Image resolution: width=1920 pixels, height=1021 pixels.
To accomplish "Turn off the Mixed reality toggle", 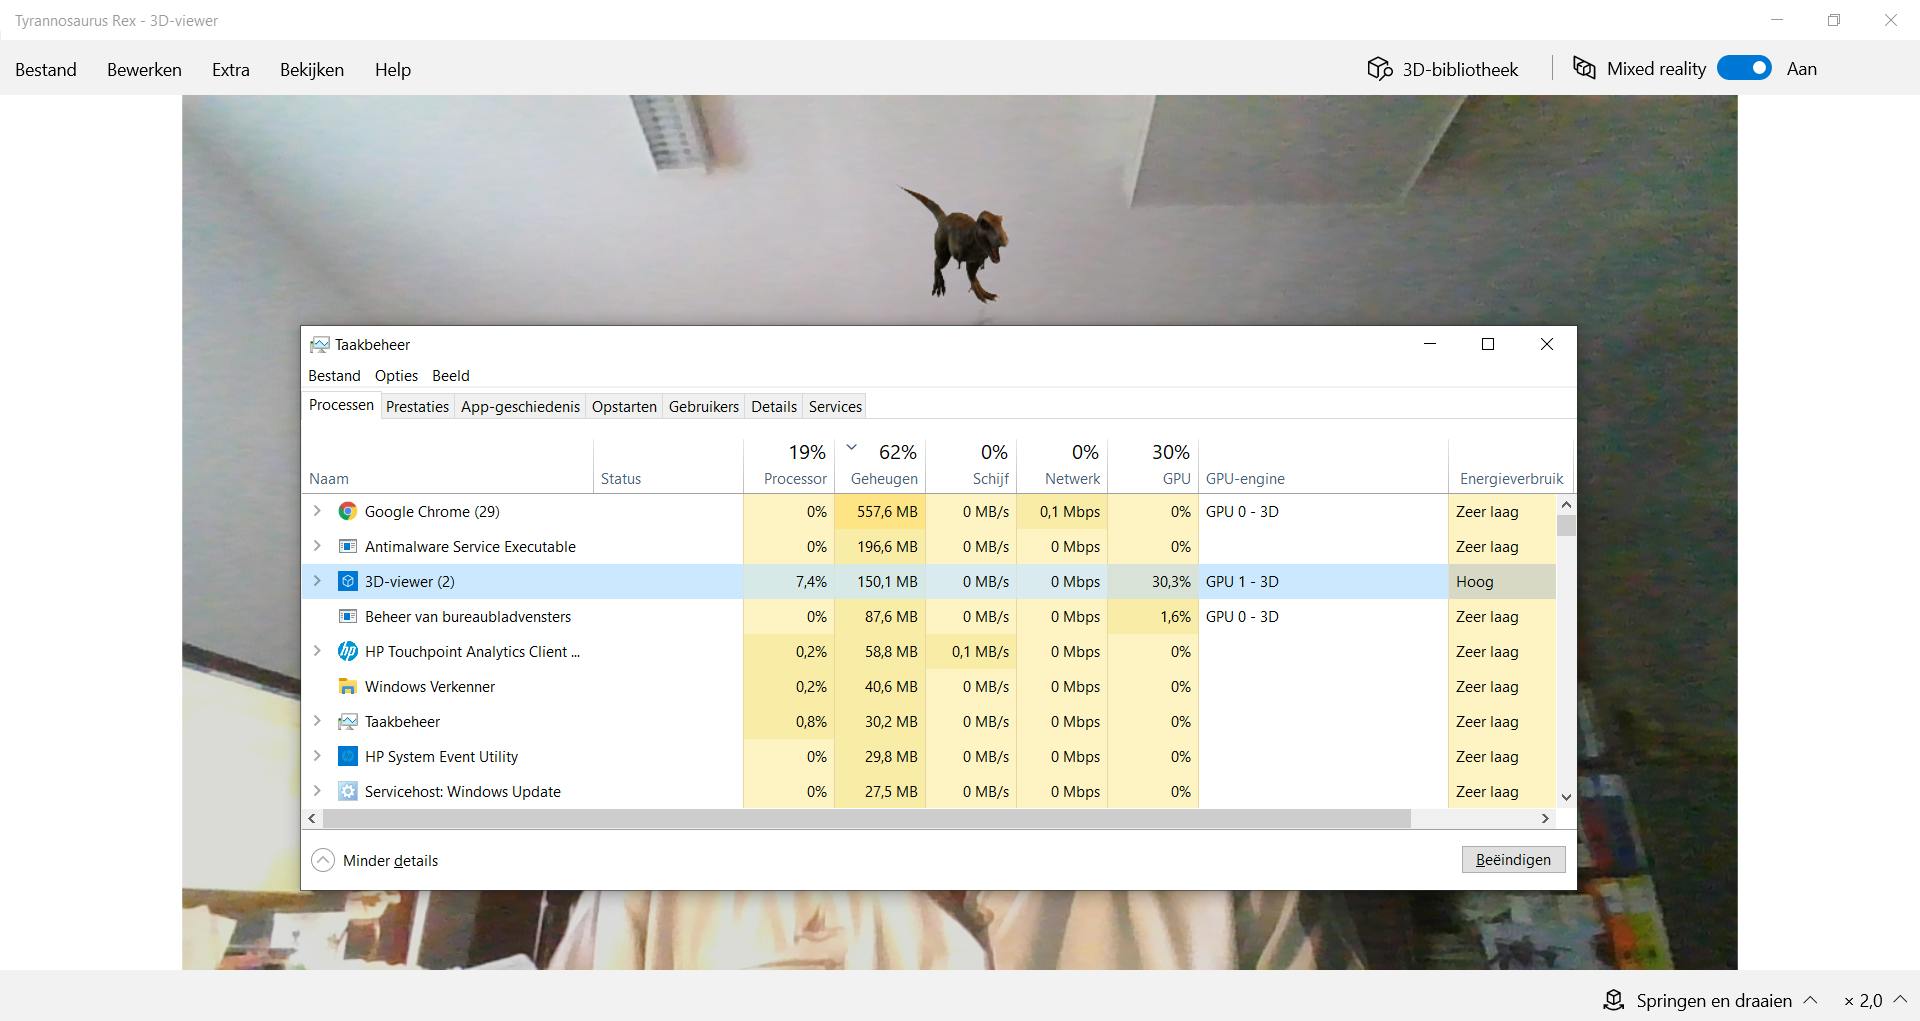I will click(x=1744, y=68).
